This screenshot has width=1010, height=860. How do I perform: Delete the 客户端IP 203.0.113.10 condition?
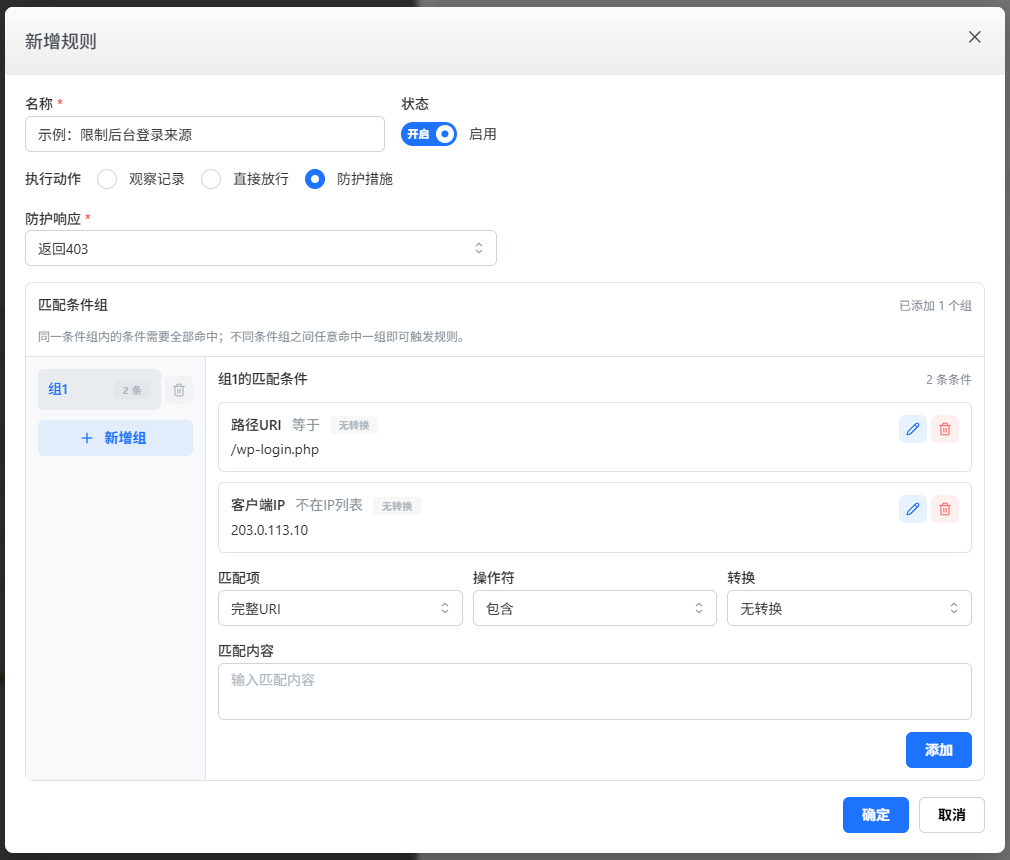coord(945,509)
